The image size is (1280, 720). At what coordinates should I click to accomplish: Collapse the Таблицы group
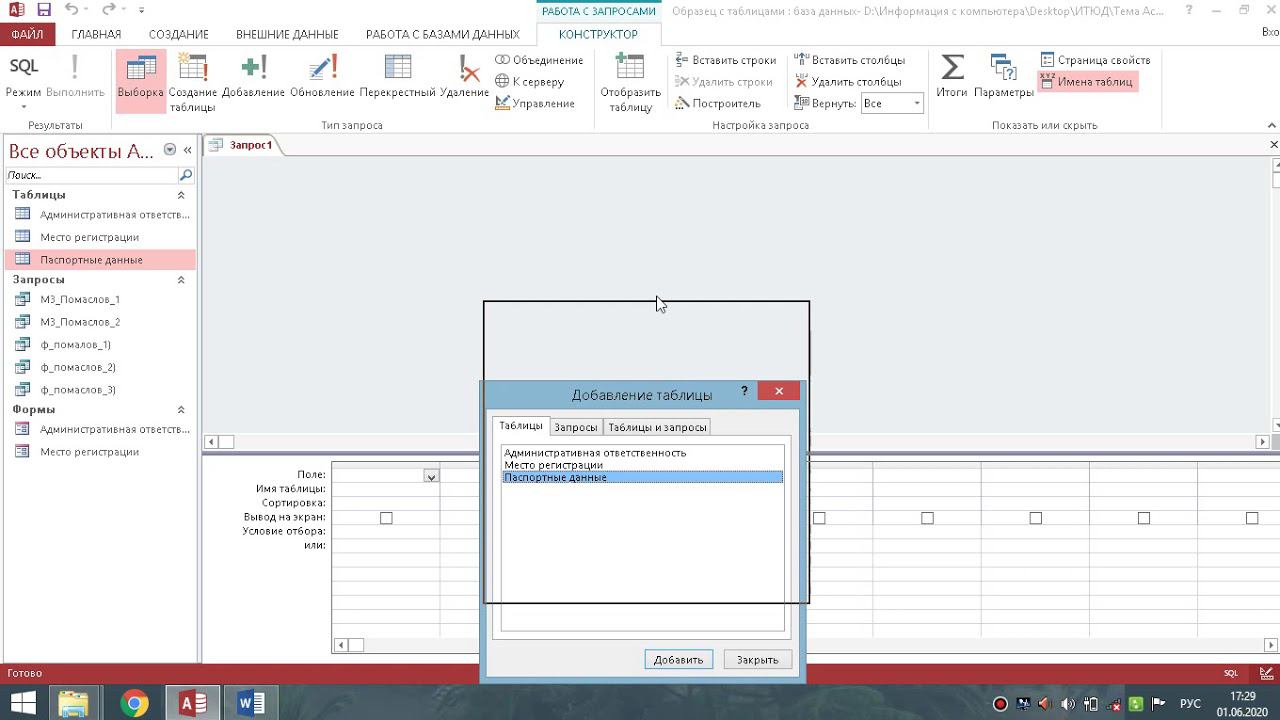point(181,195)
